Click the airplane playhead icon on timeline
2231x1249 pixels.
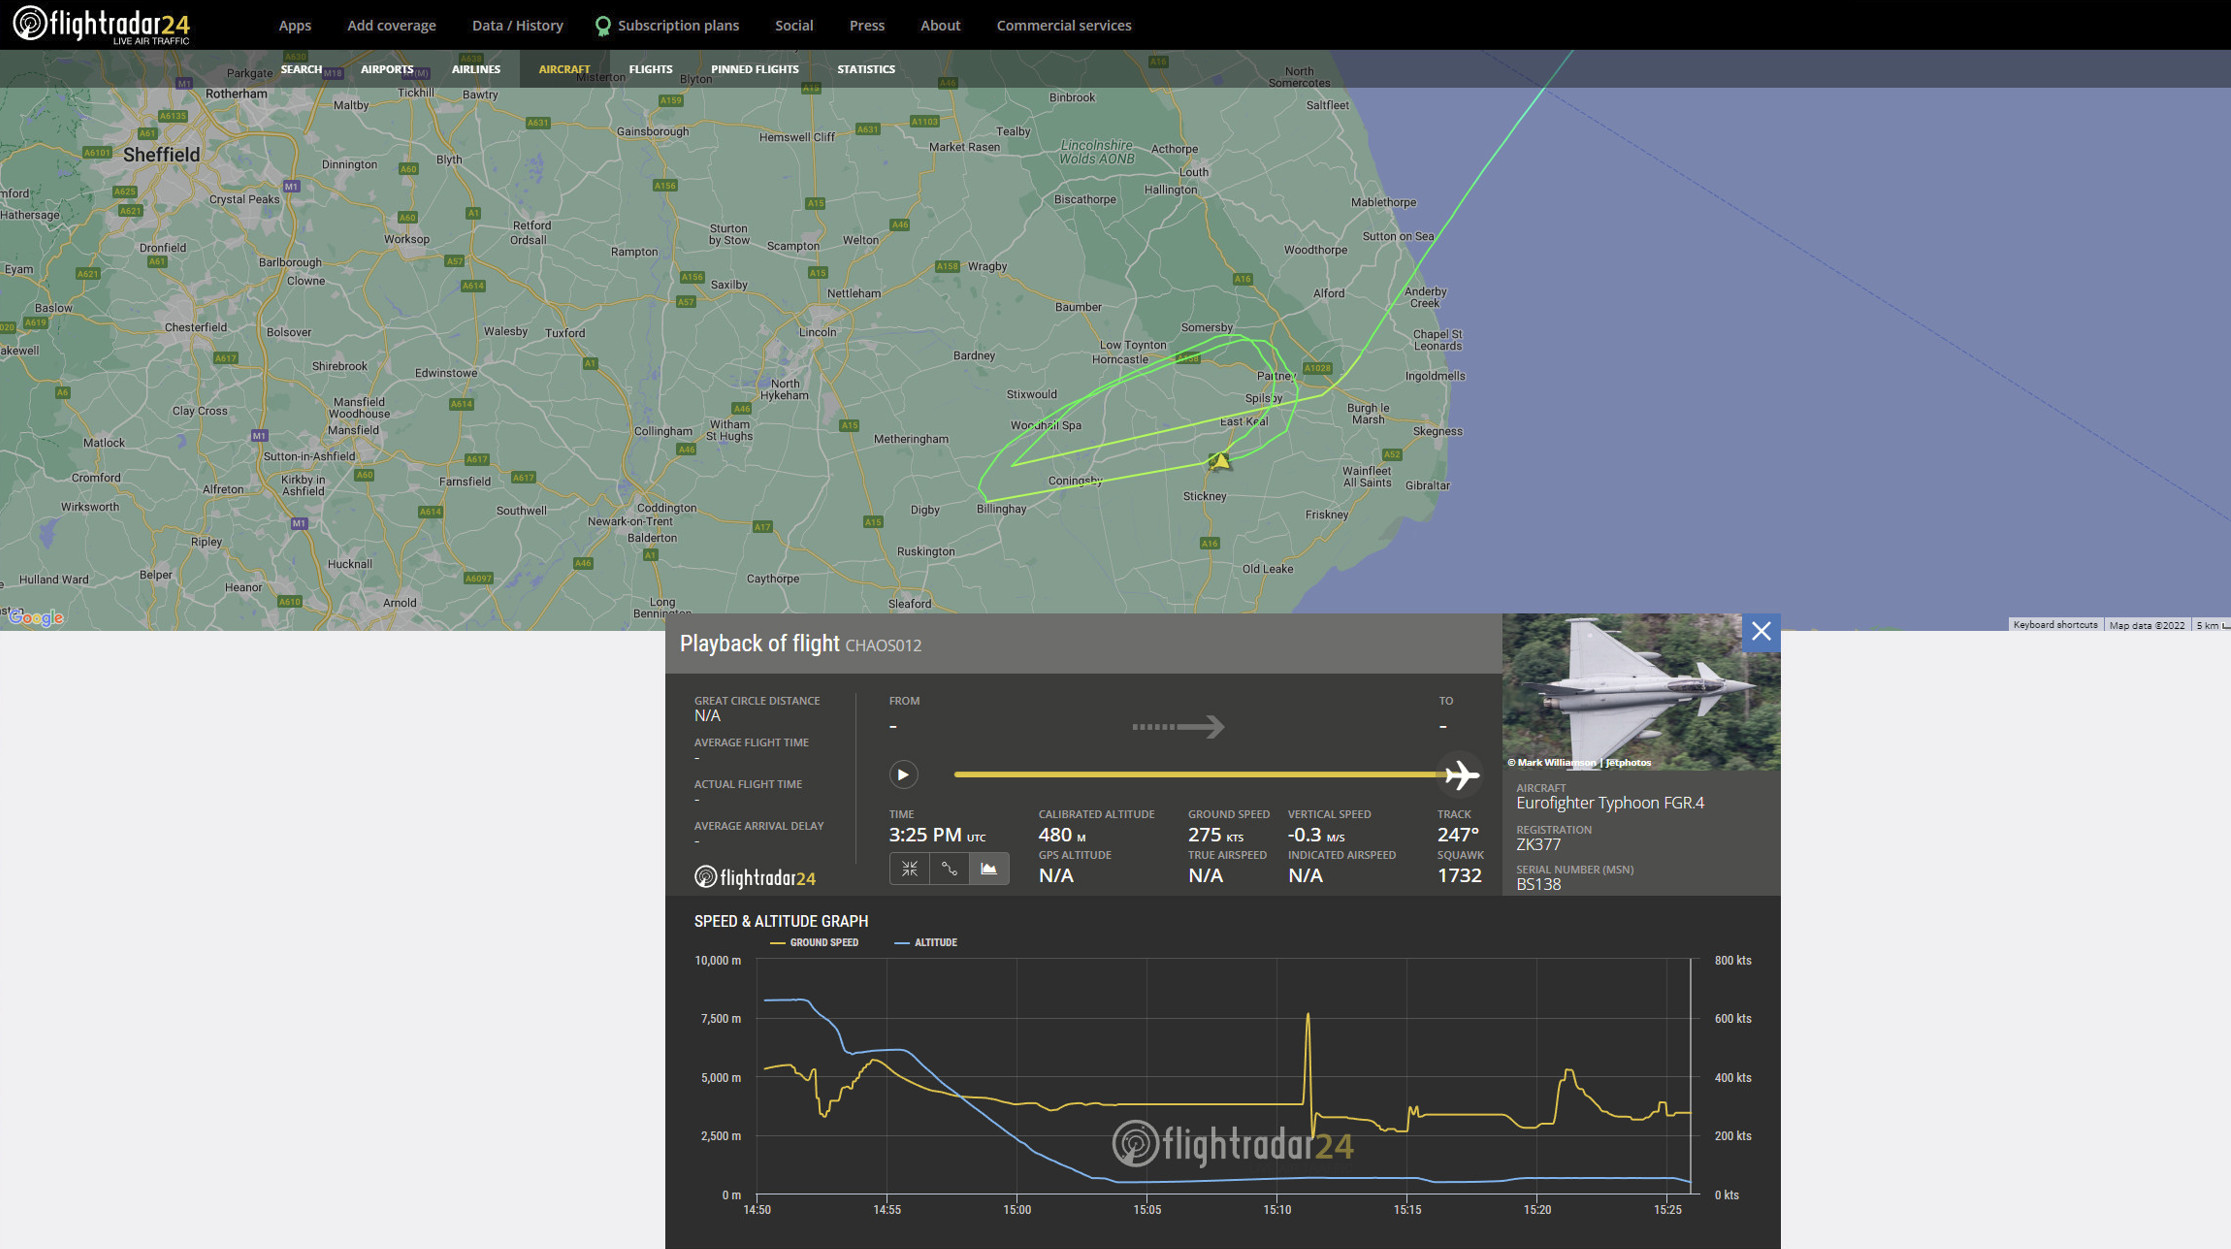1461,775
